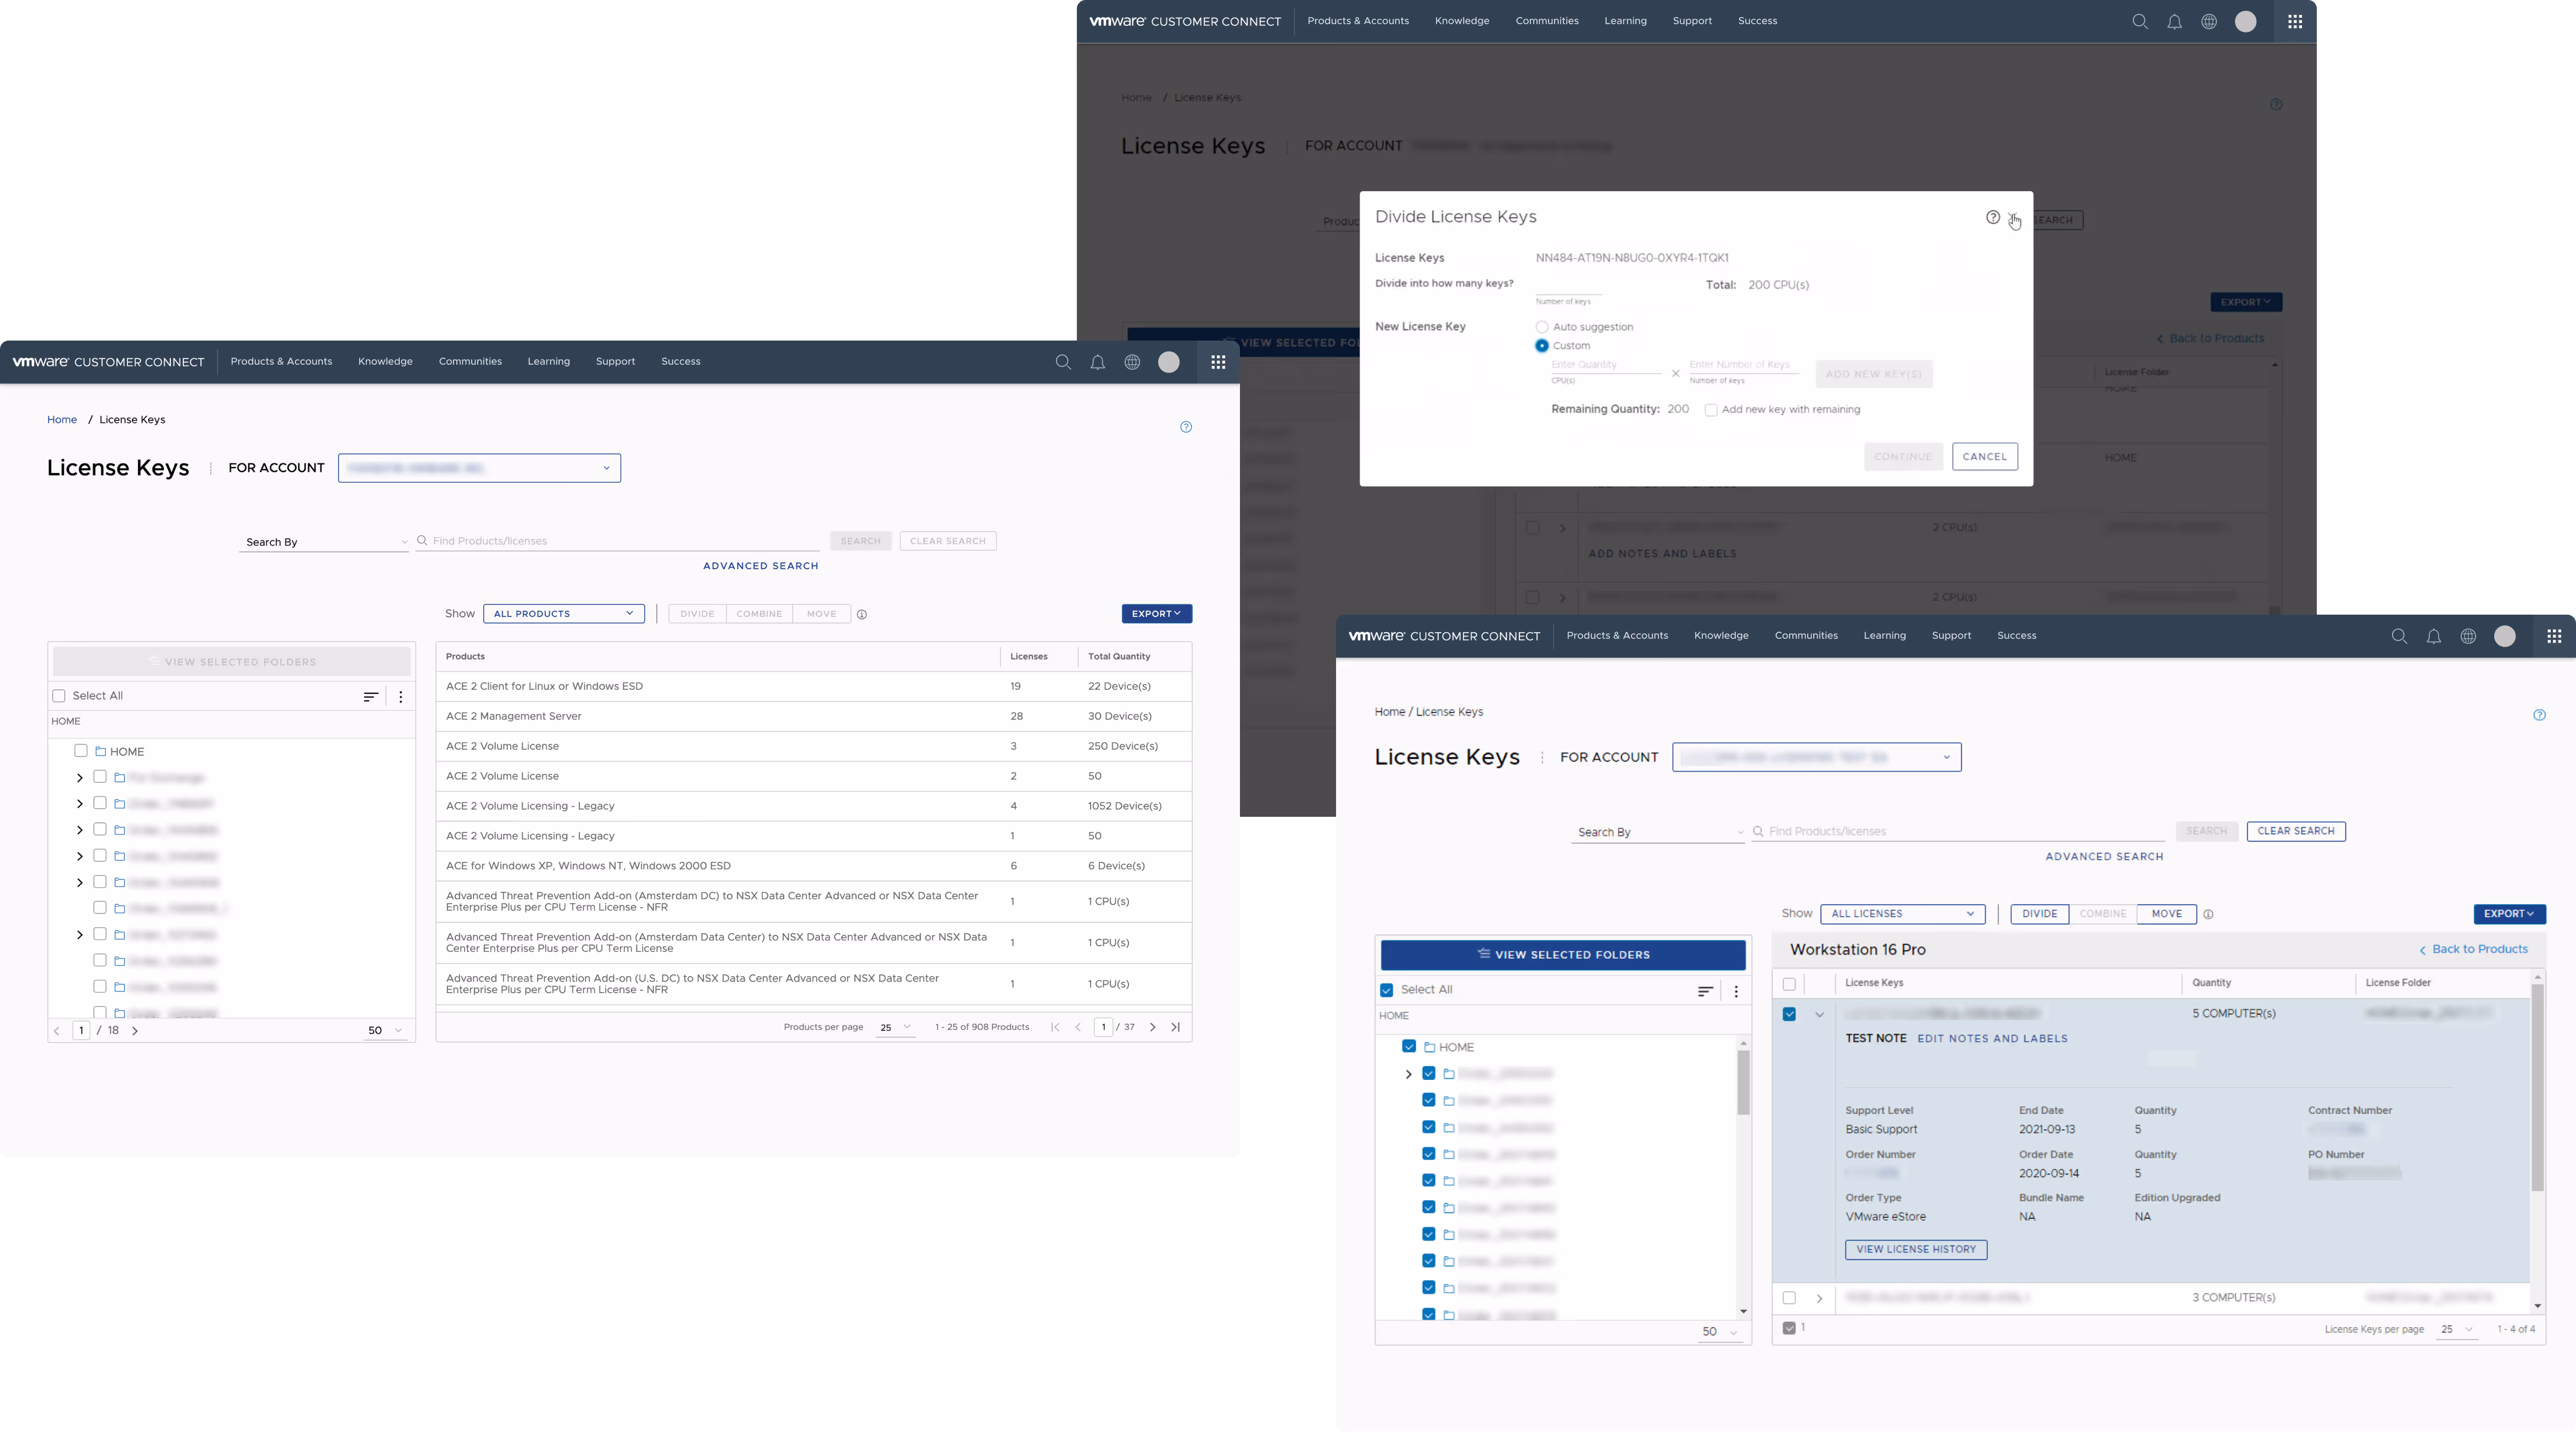Collapse the expanded Workstation 16 Pro license row
The height and width of the screenshot is (1432, 2576).
[x=1819, y=1015]
